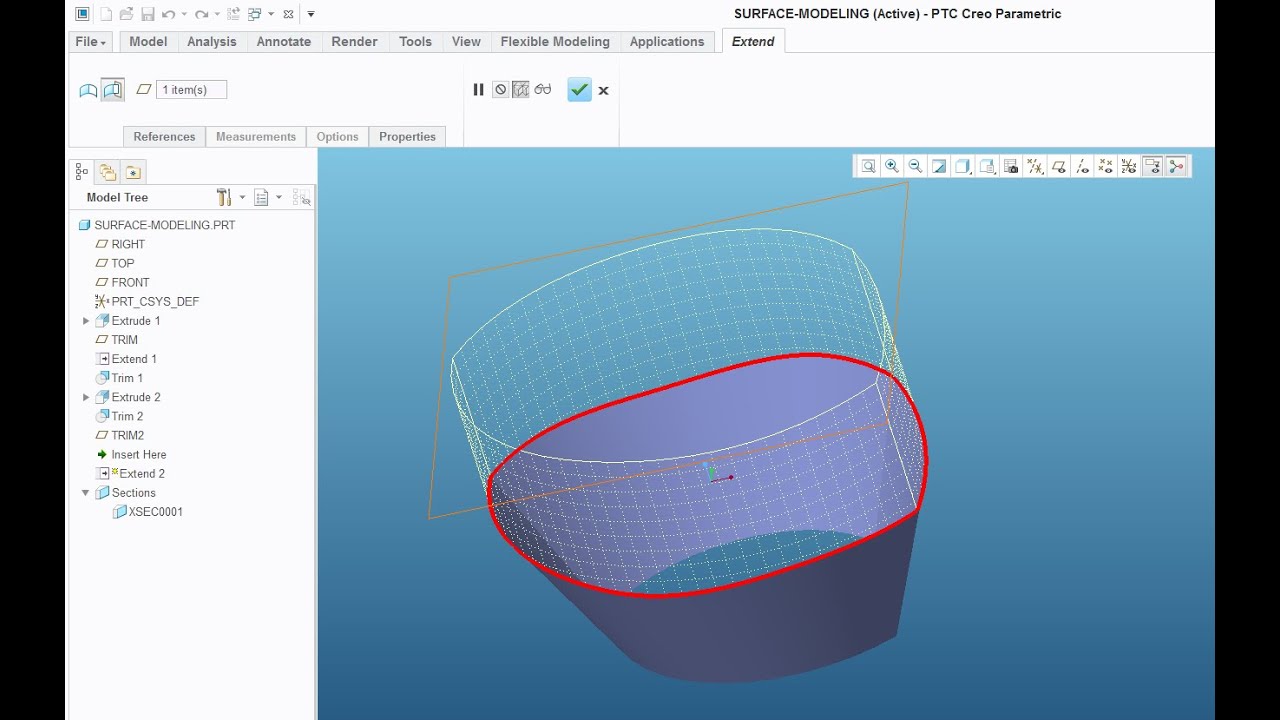Select the Model Tree navigator tab icon
The height and width of the screenshot is (720, 1280).
(82, 172)
